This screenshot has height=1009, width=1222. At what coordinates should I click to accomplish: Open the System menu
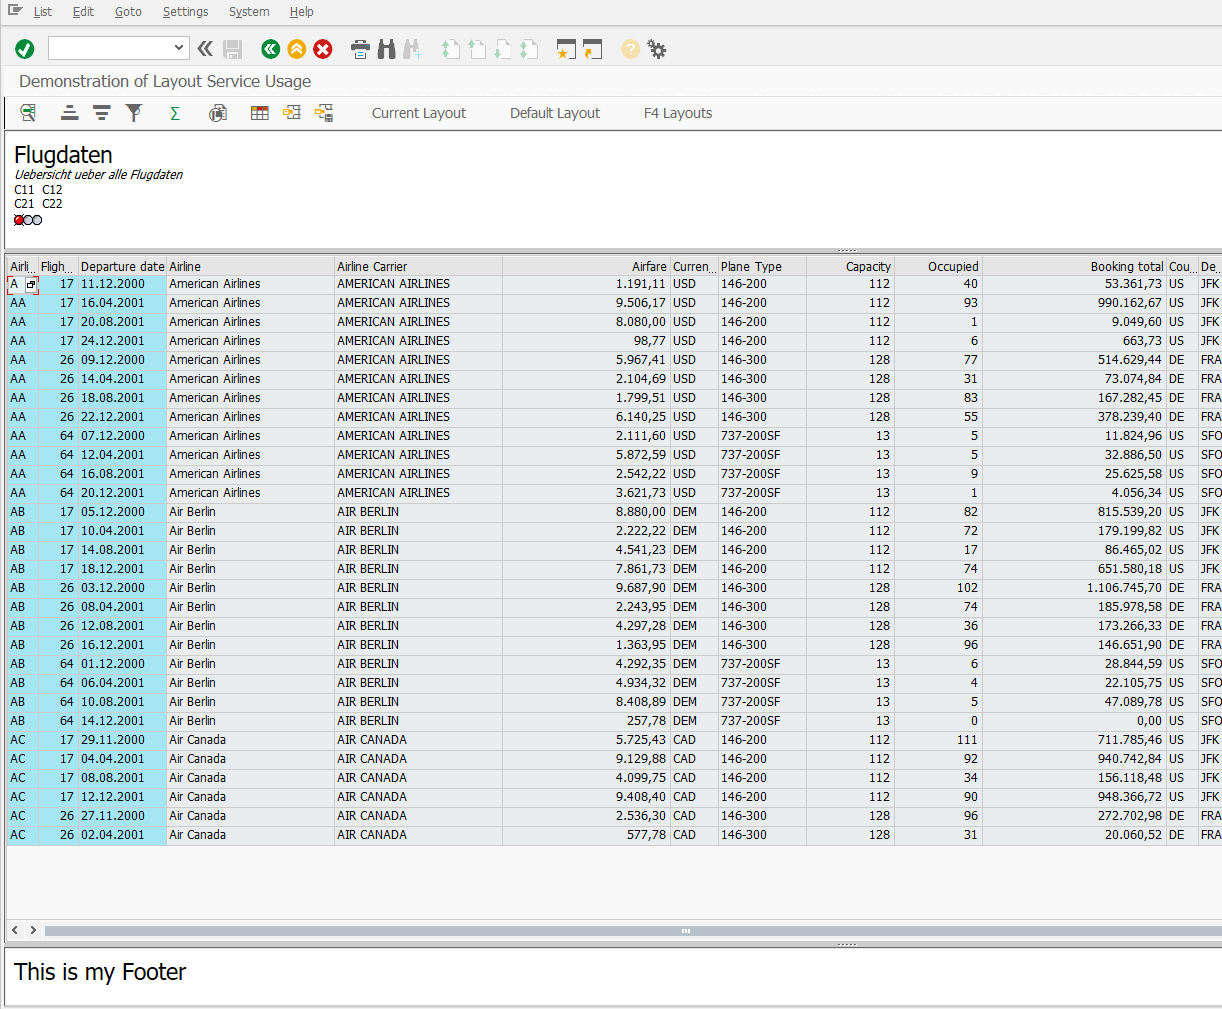pos(249,12)
